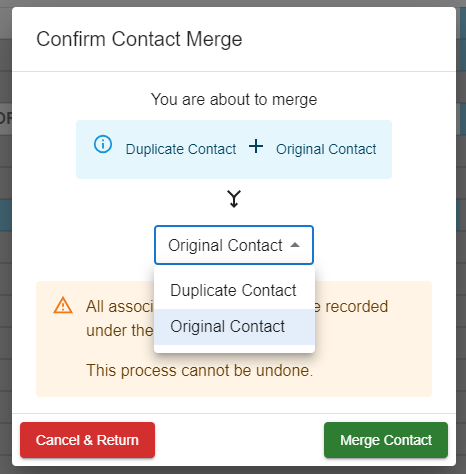466x474 pixels.
Task: Click the 'You are about to merge' text
Action: click(234, 99)
